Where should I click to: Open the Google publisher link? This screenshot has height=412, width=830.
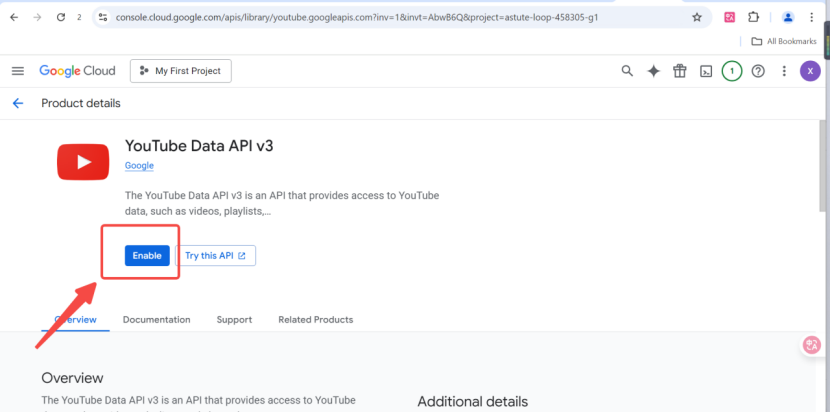coord(139,166)
